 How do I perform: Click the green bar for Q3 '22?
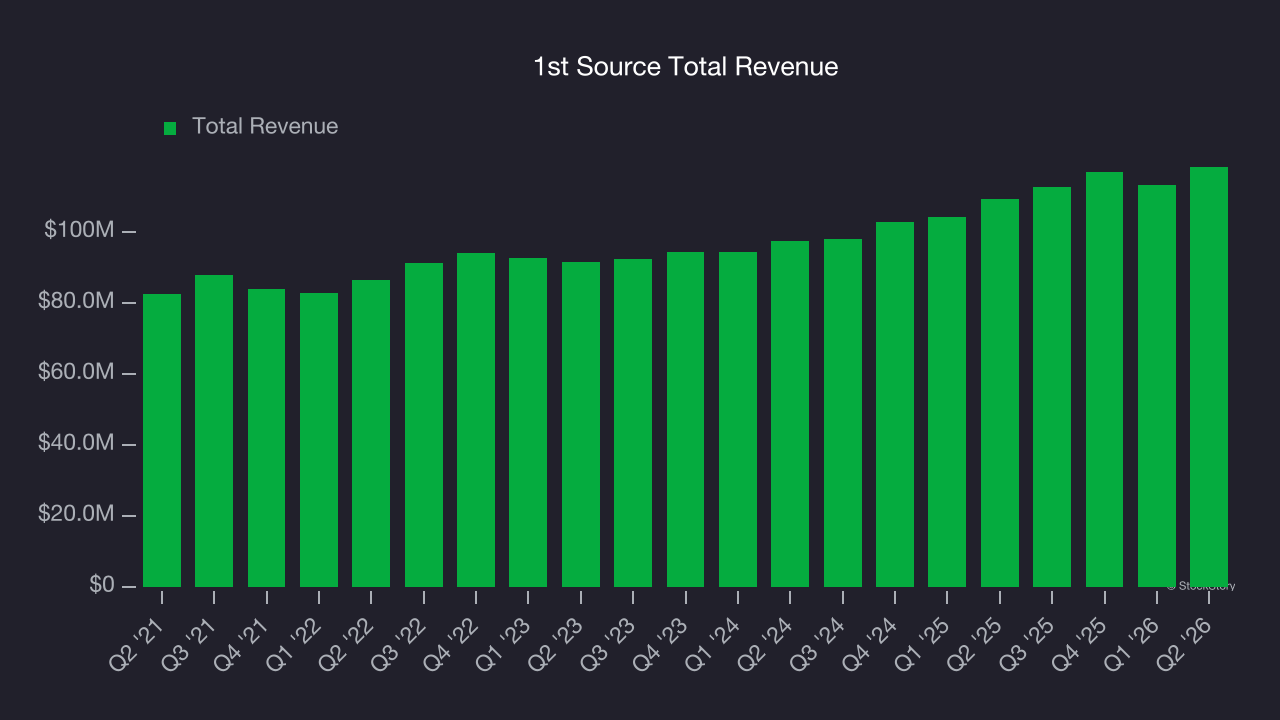point(424,425)
